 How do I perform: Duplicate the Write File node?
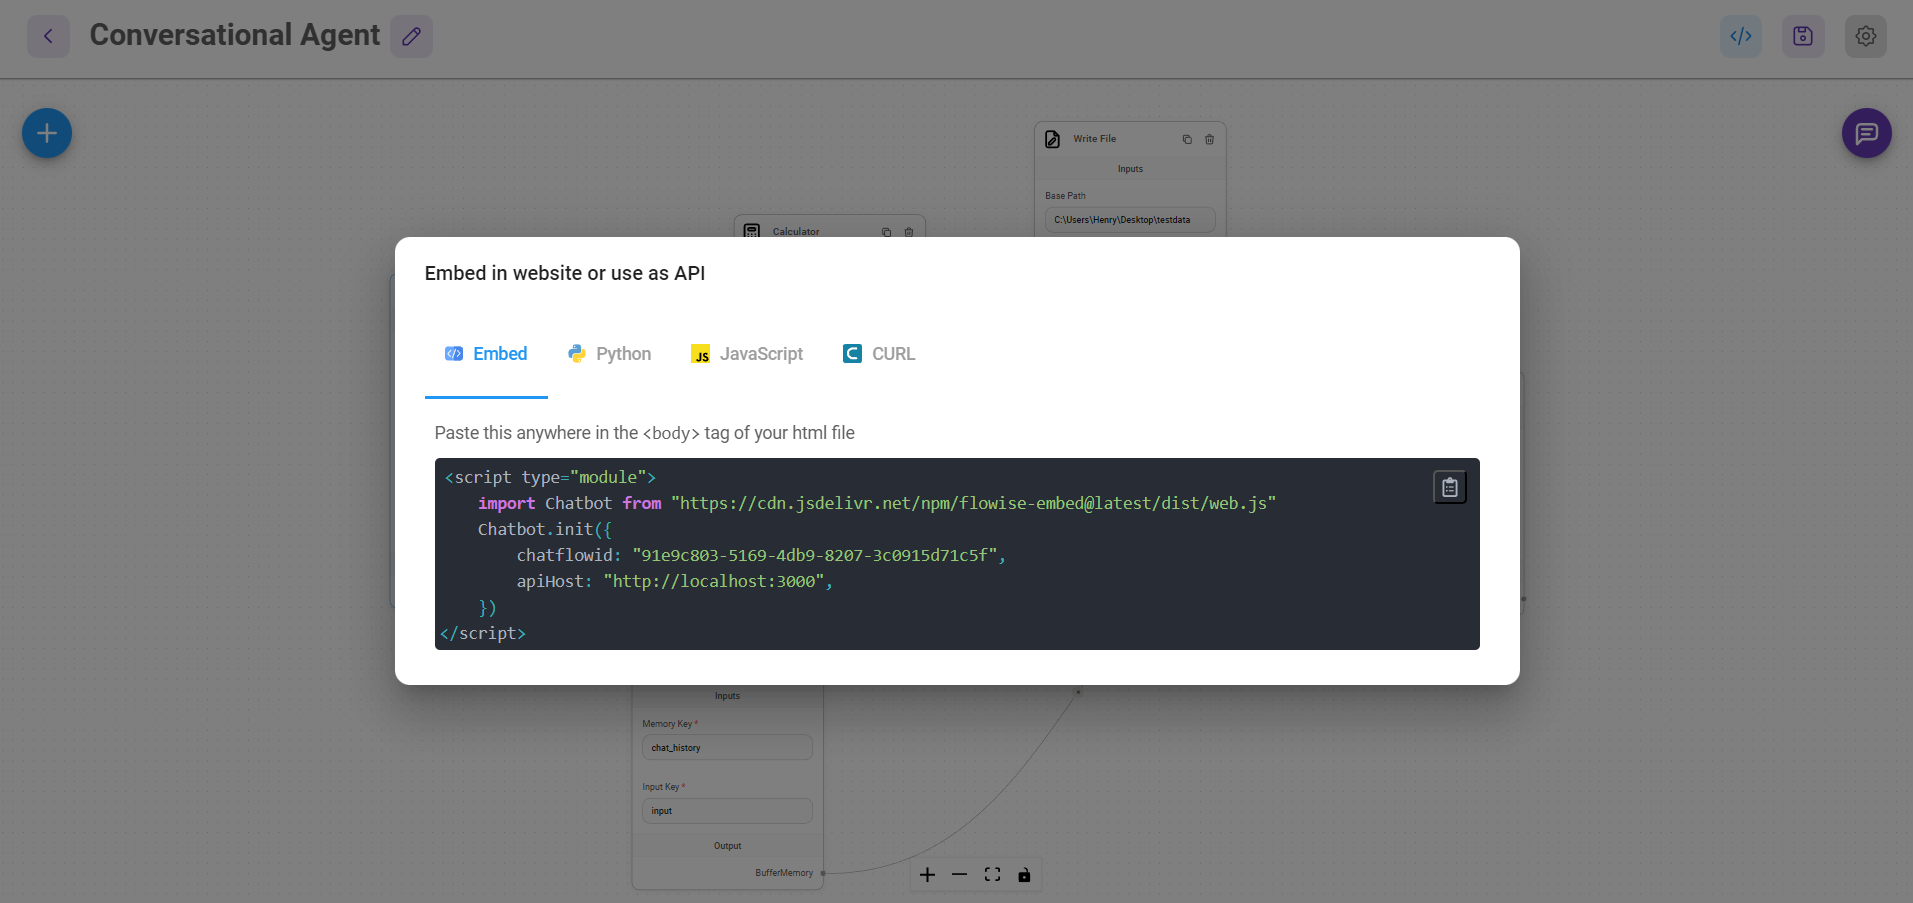click(1187, 140)
